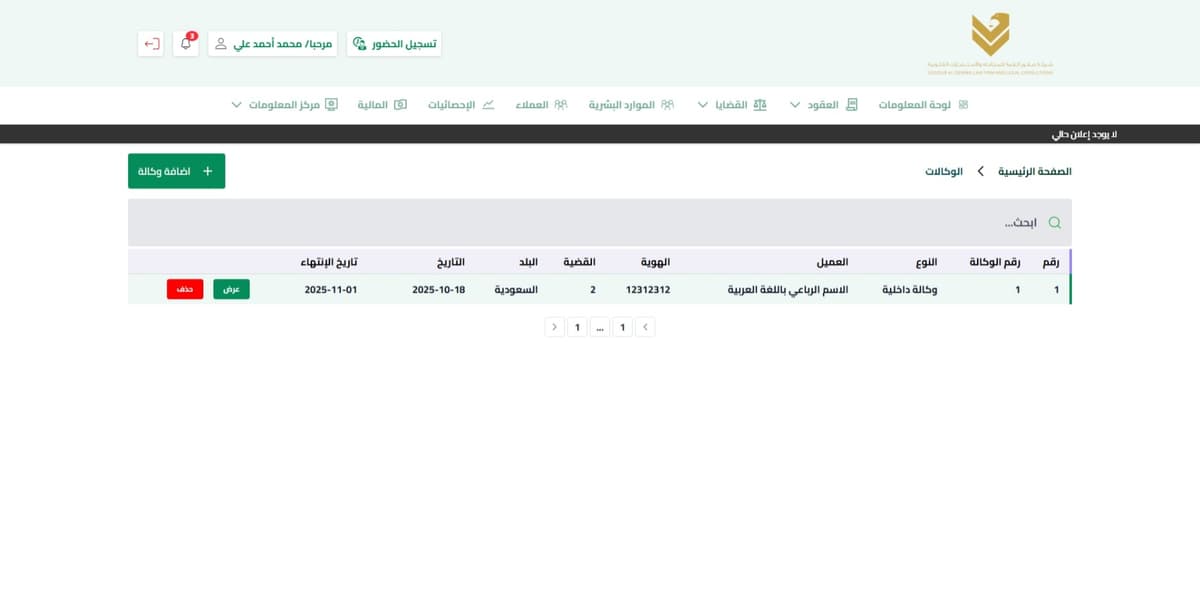Click the logout icon button

pos(151,44)
